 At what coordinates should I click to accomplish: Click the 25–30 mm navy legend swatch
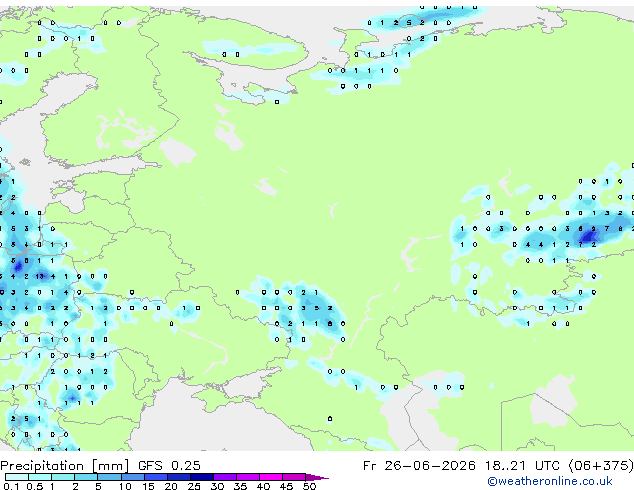[201, 477]
